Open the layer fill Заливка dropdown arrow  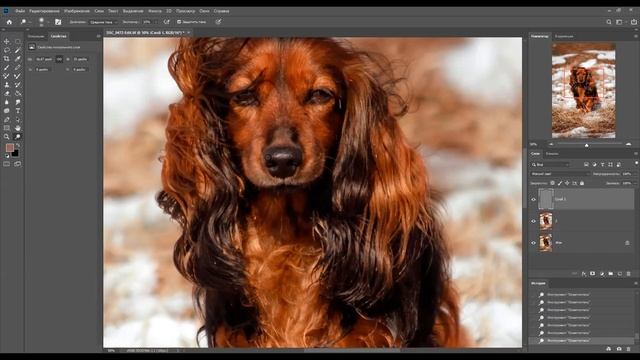coord(635,183)
